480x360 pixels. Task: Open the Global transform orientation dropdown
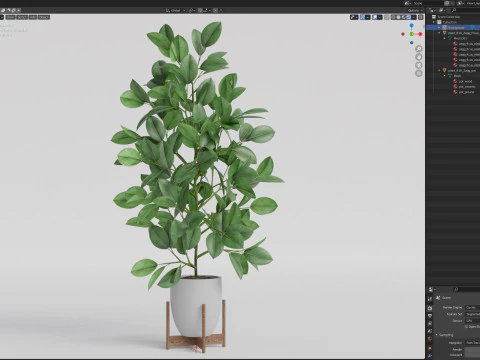[x=176, y=10]
